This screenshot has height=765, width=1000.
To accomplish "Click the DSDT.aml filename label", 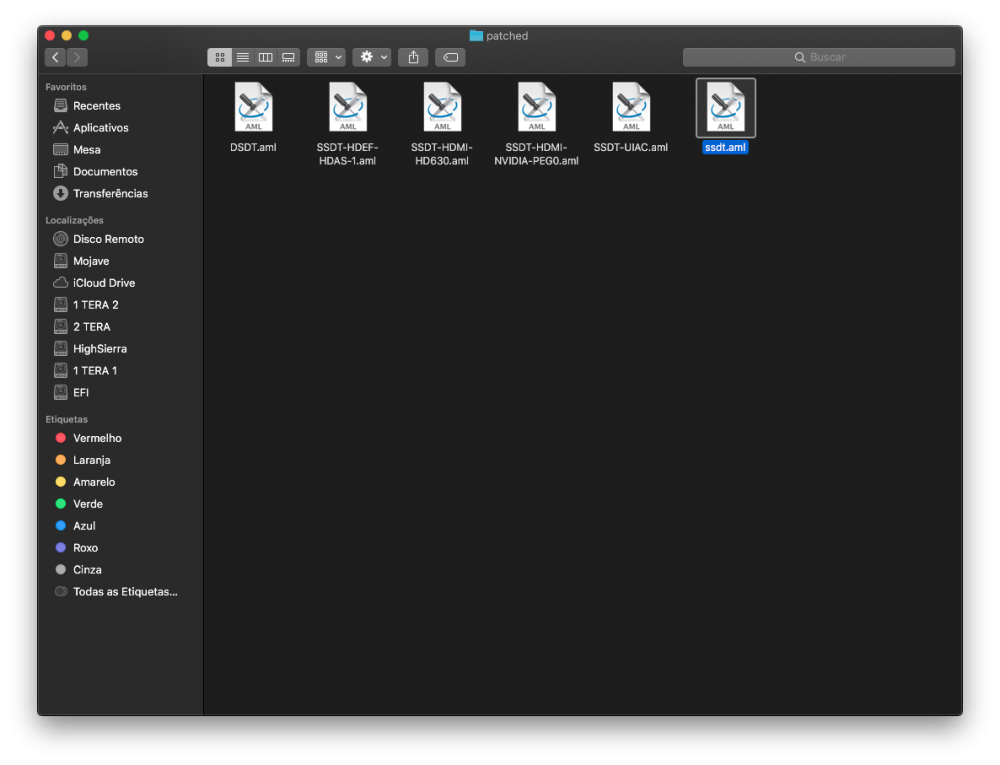I will click(253, 147).
